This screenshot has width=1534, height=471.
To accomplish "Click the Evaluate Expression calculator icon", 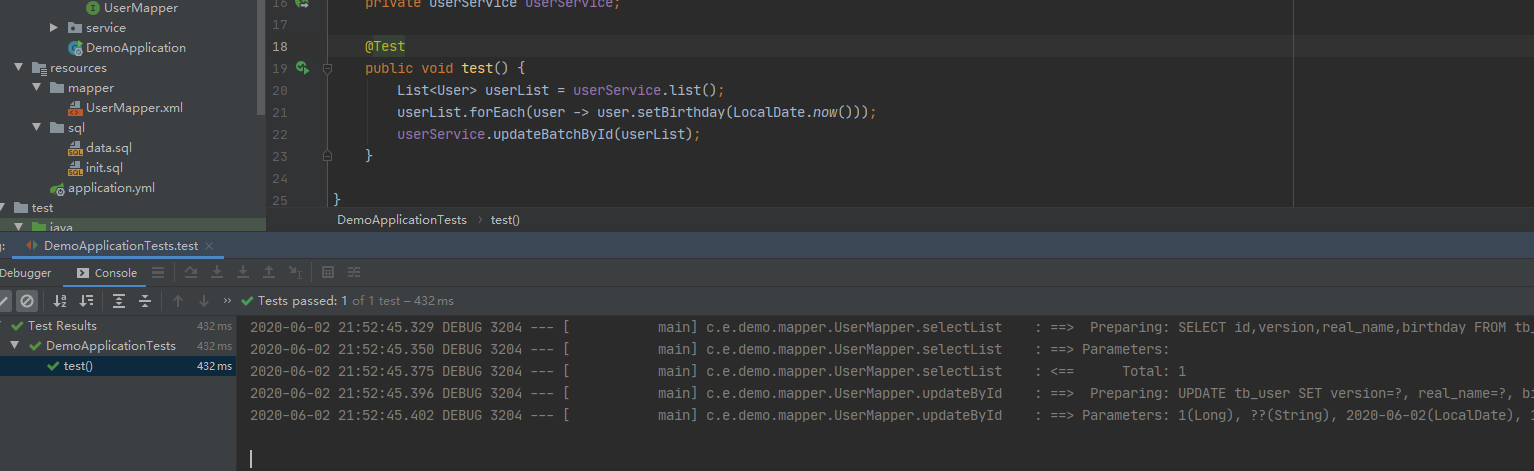I will [327, 273].
